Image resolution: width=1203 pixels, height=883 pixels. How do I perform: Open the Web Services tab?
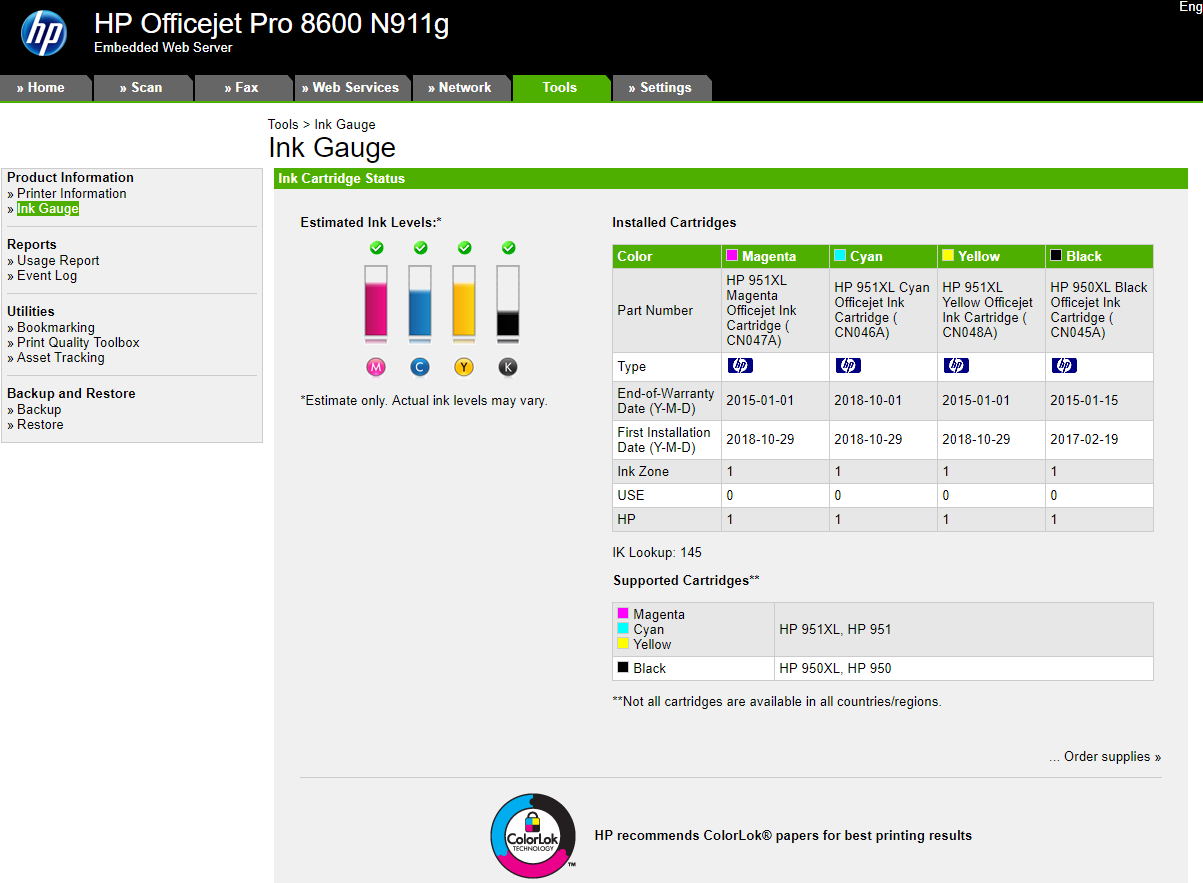(350, 88)
